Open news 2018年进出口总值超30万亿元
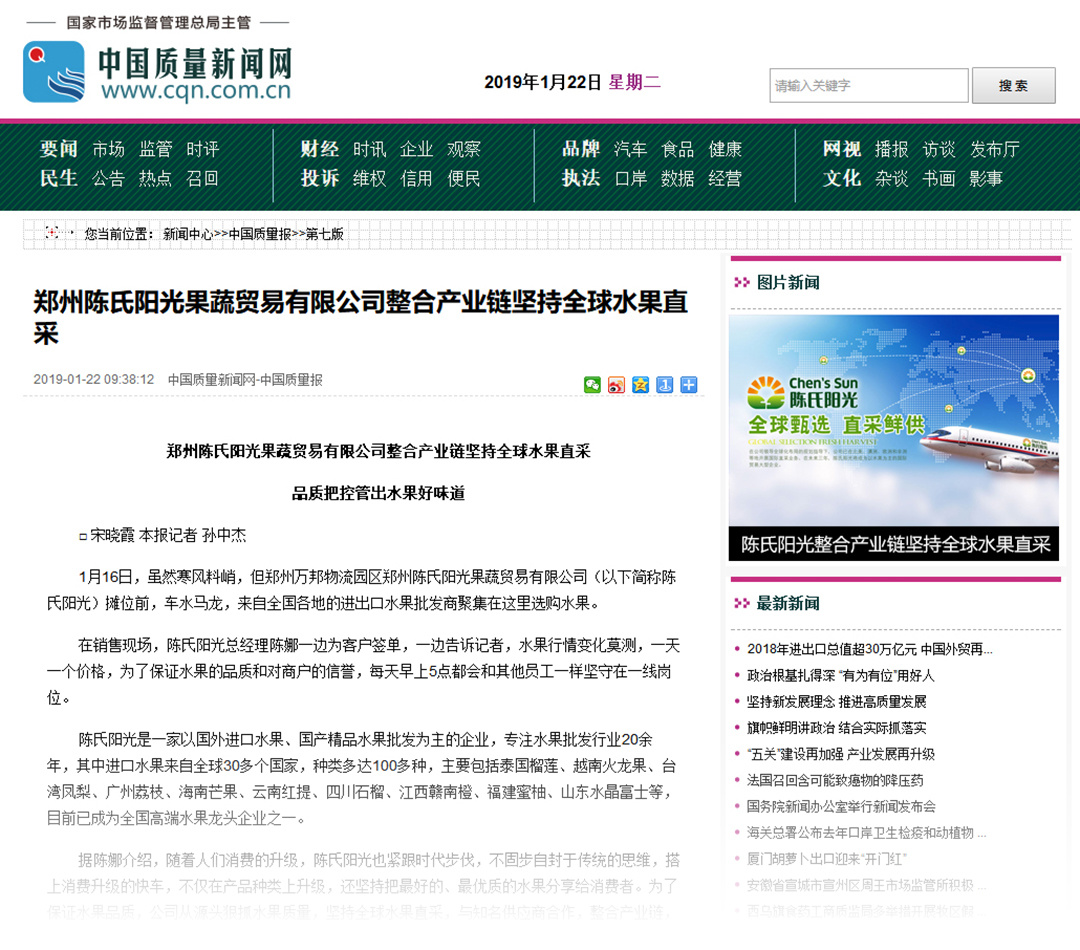Image resolution: width=1080 pixels, height=950 pixels. (869, 649)
